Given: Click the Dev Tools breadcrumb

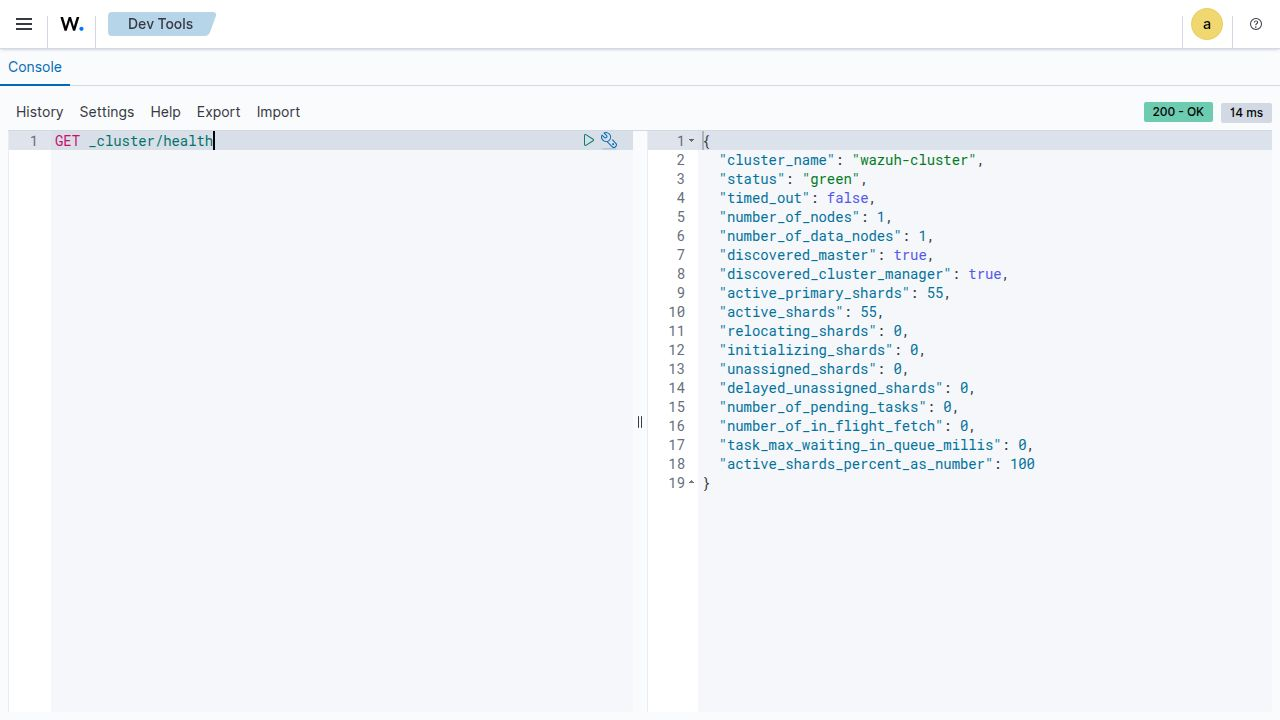Looking at the screenshot, I should [161, 24].
